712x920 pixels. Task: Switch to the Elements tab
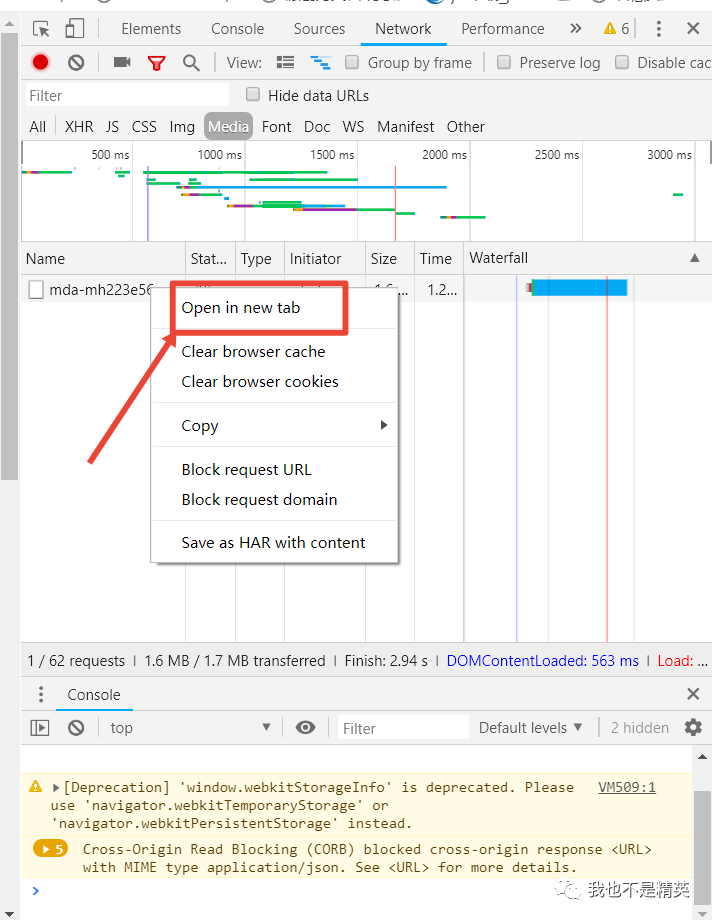click(x=151, y=29)
